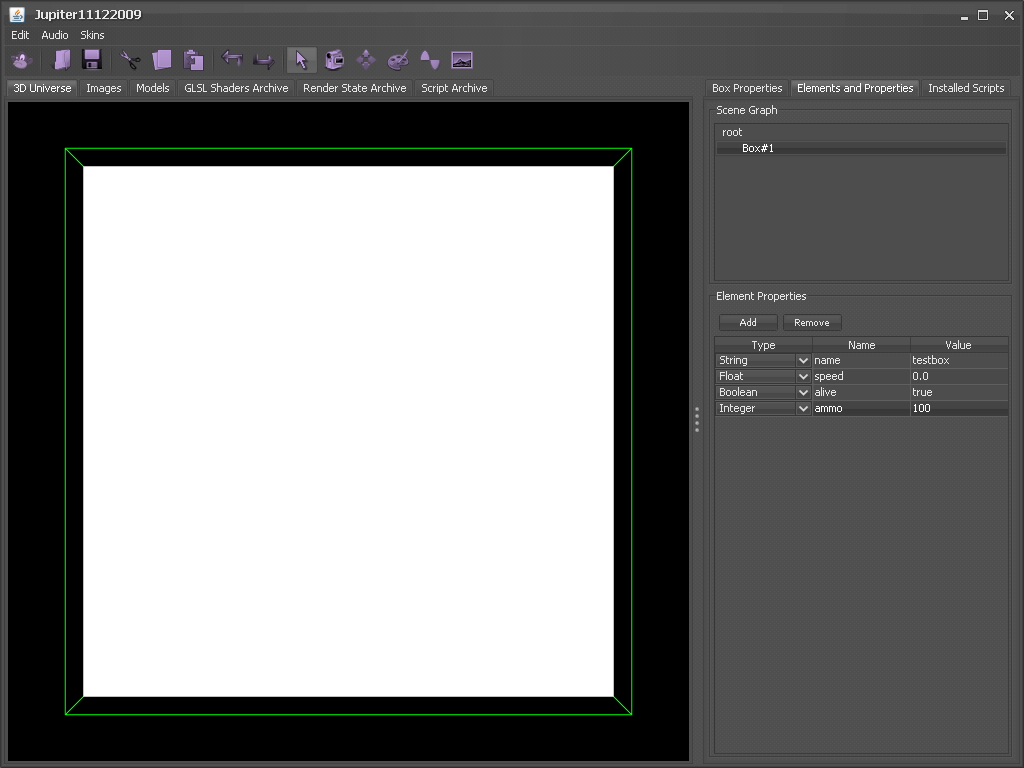The image size is (1024, 768).
Task: Click the Cut scissors icon
Action: 129,60
